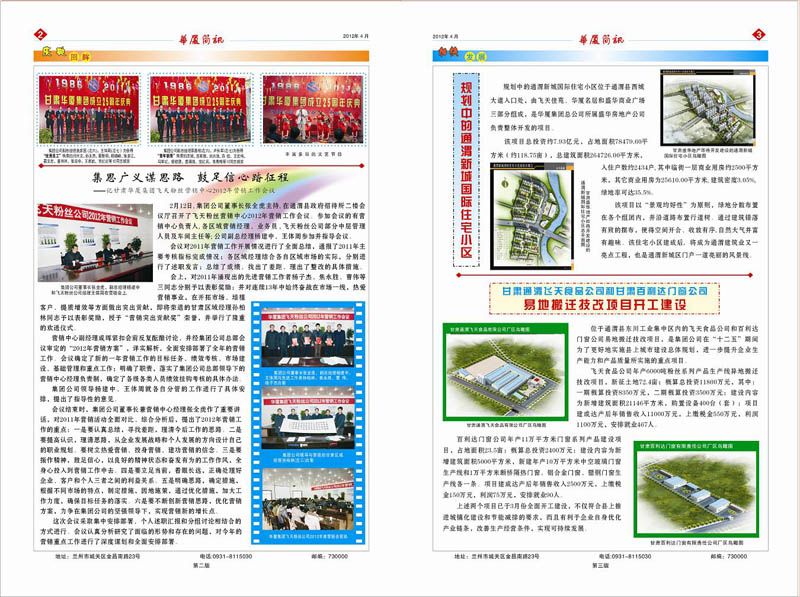Click vertical title 规划中的通渭新城国际住宅小区

[x=466, y=170]
